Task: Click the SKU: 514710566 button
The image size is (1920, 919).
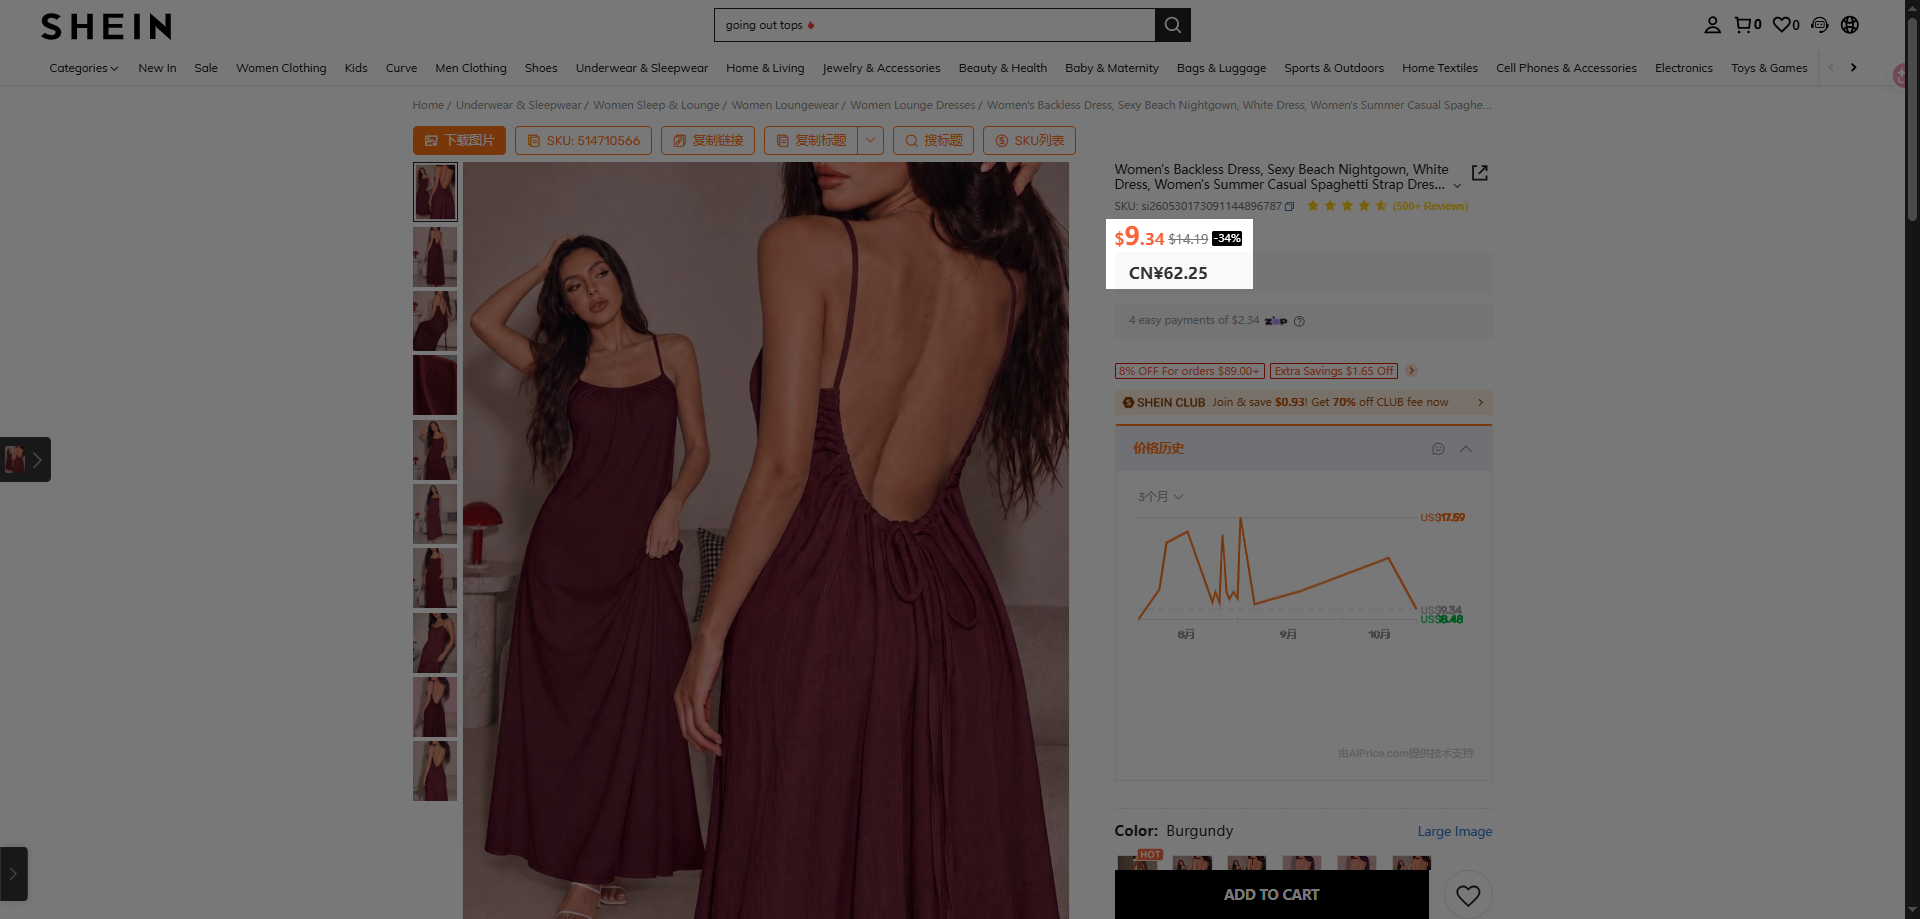Action: coord(583,141)
